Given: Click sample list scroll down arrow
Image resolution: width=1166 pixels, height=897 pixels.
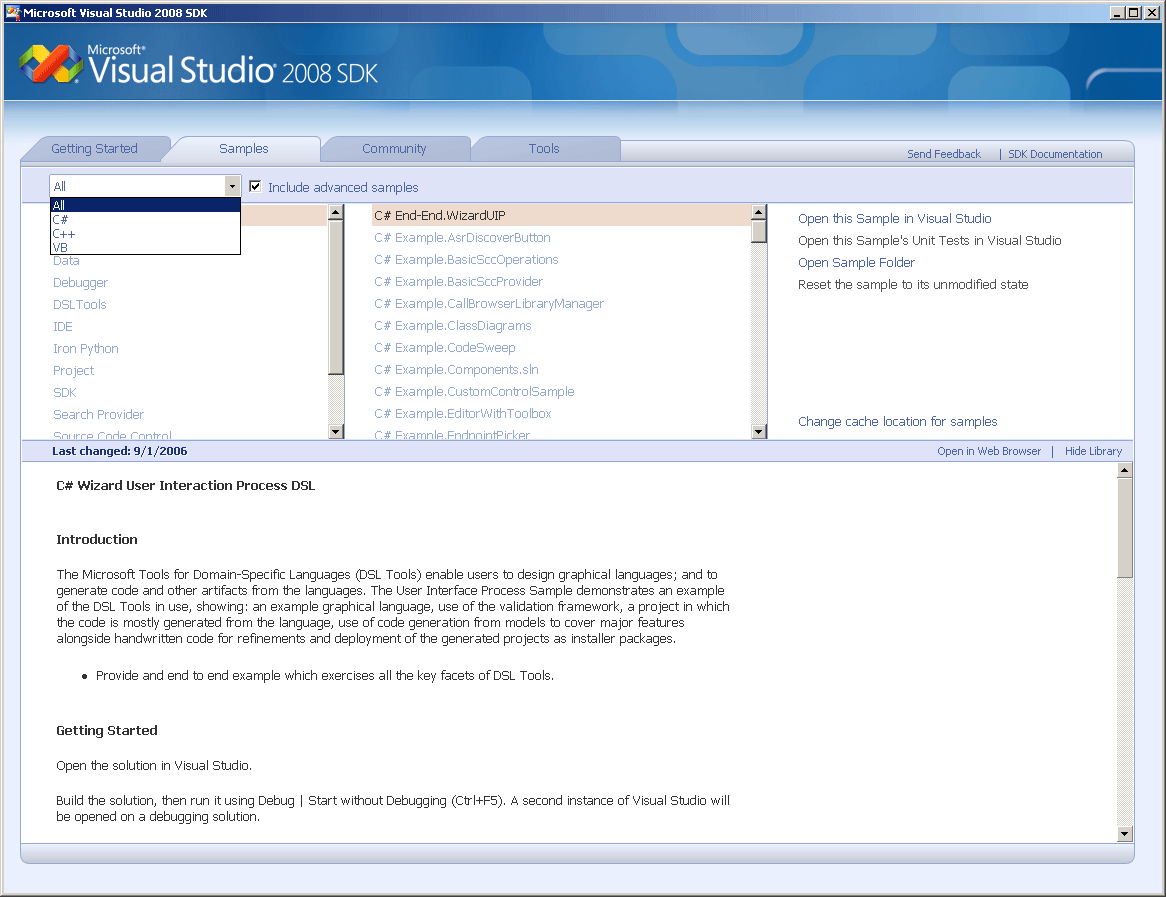Looking at the screenshot, I should click(758, 431).
